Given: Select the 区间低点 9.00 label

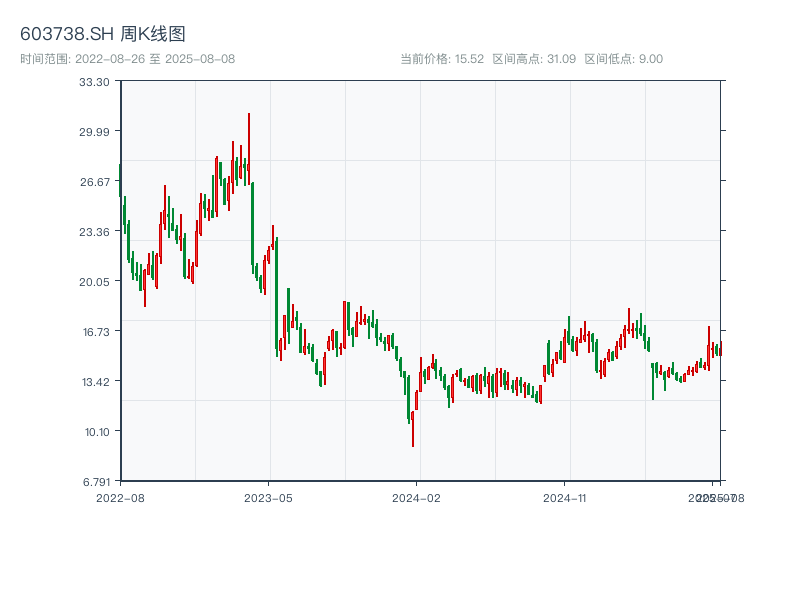Looking at the screenshot, I should click(x=623, y=59).
